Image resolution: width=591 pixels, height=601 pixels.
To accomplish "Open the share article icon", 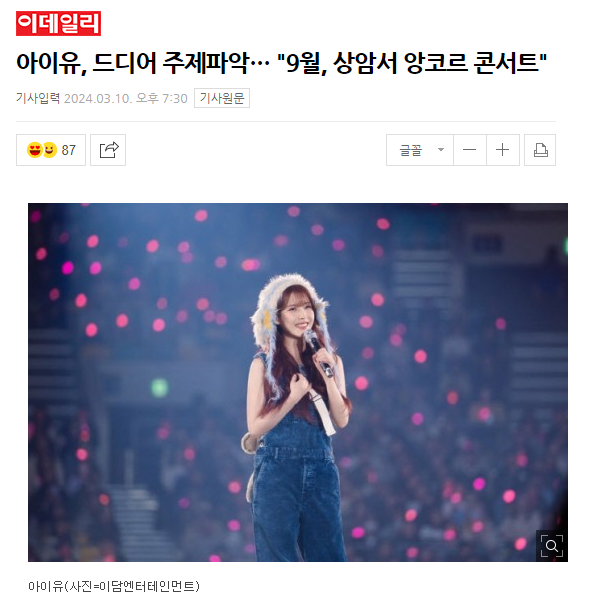I will point(108,150).
